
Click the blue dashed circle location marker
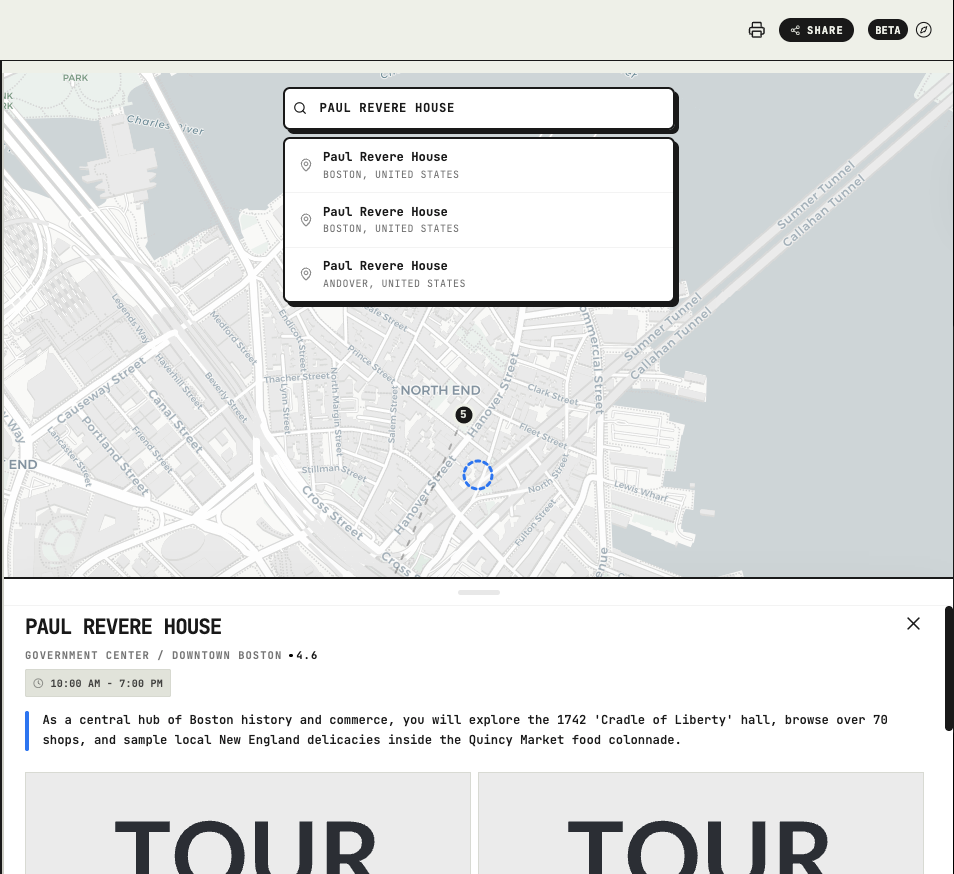coord(478,475)
